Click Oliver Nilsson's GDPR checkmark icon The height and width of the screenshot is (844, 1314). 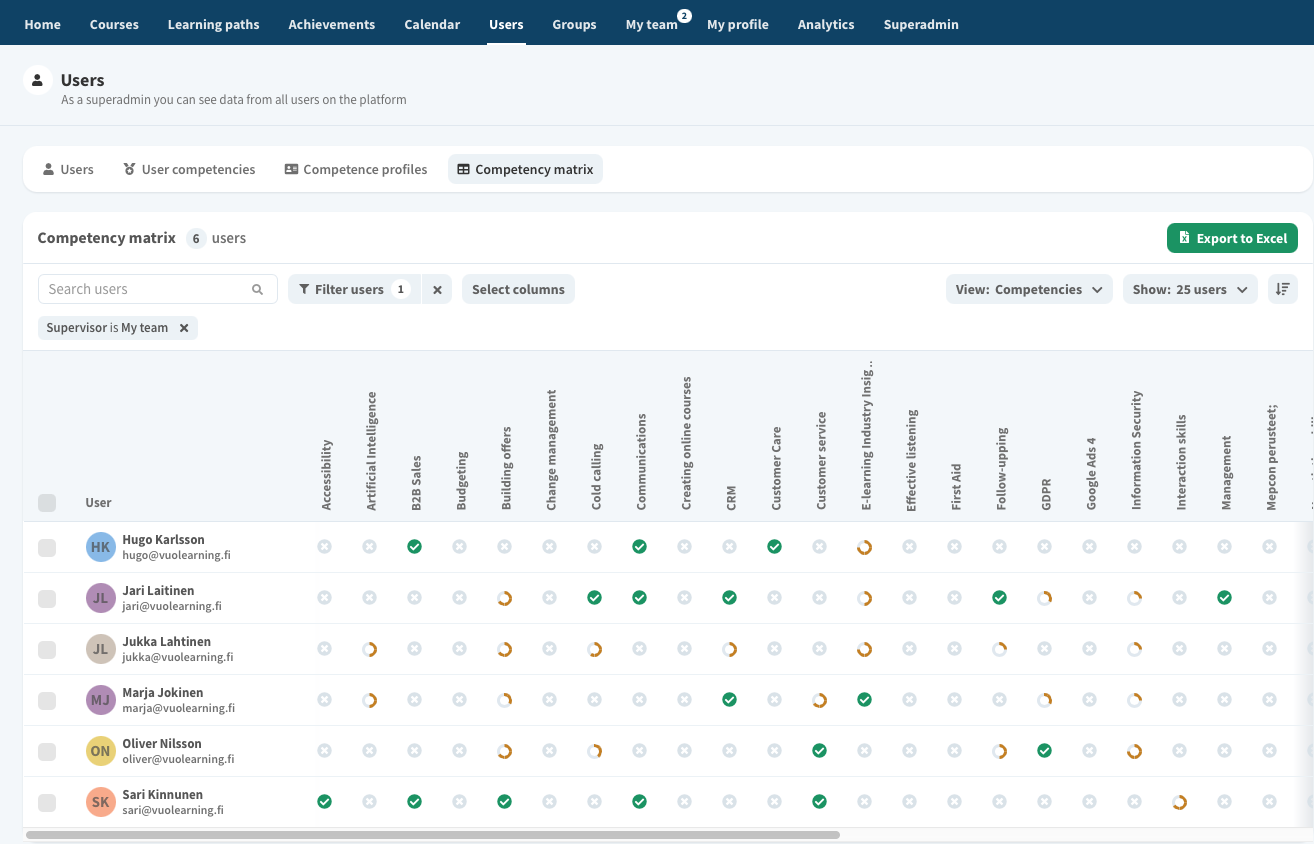tap(1044, 750)
